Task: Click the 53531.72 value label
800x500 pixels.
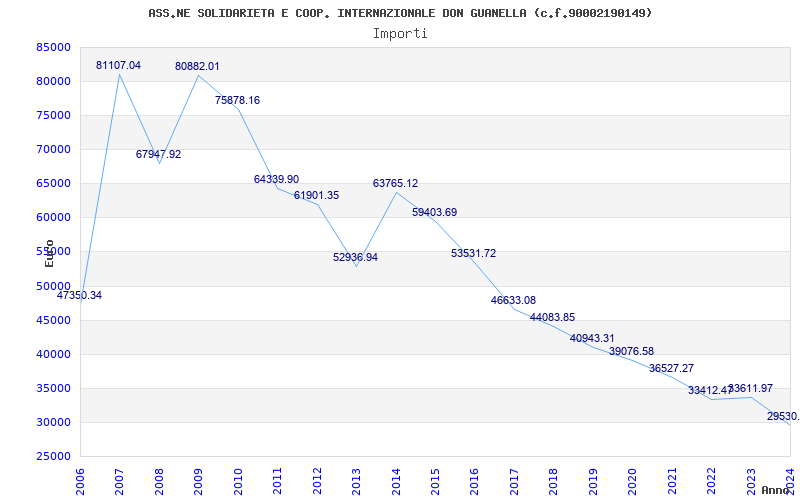Action: [x=473, y=254]
